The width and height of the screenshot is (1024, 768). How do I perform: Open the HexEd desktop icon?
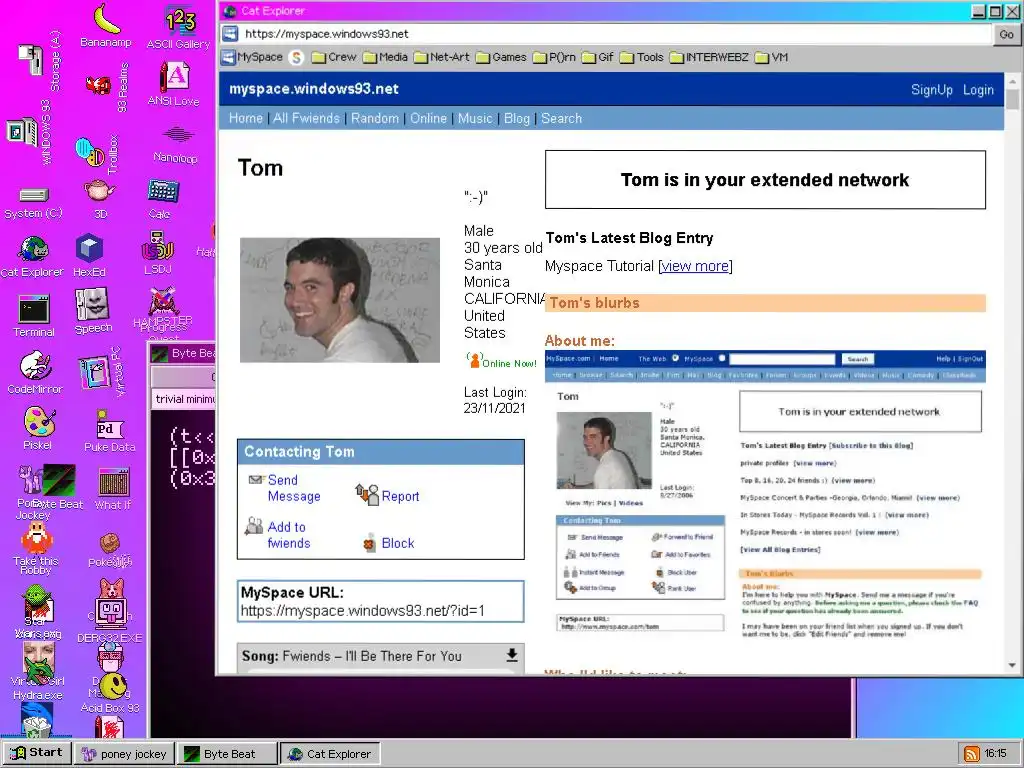[x=89, y=255]
